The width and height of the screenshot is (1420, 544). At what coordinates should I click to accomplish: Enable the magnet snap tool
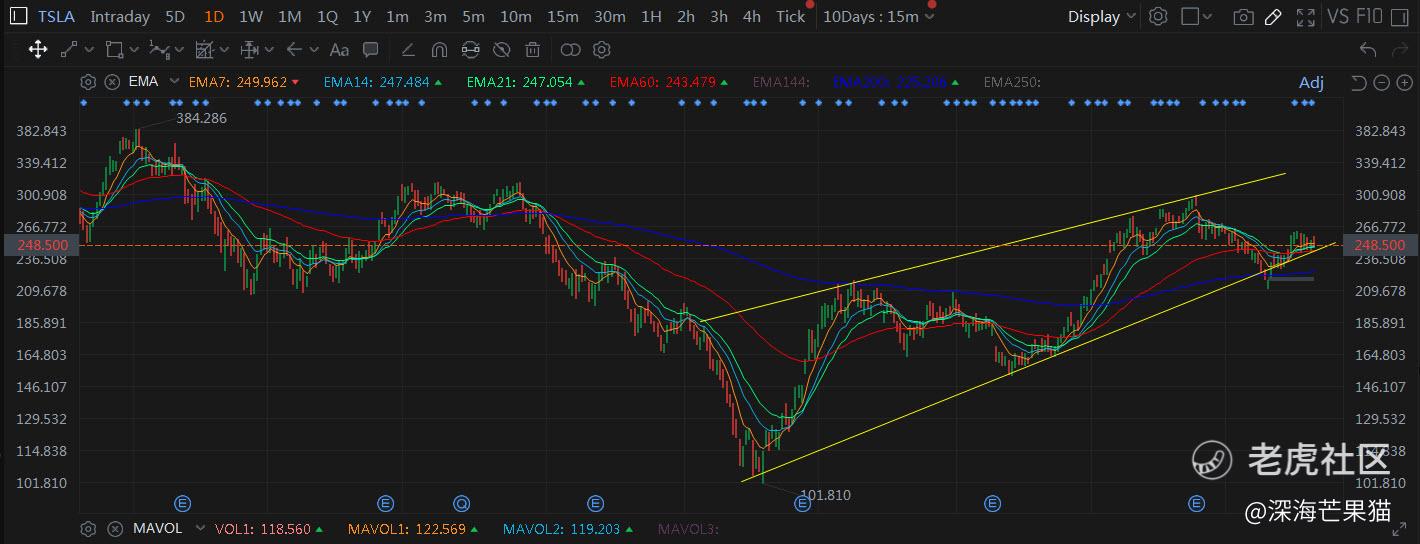439,49
